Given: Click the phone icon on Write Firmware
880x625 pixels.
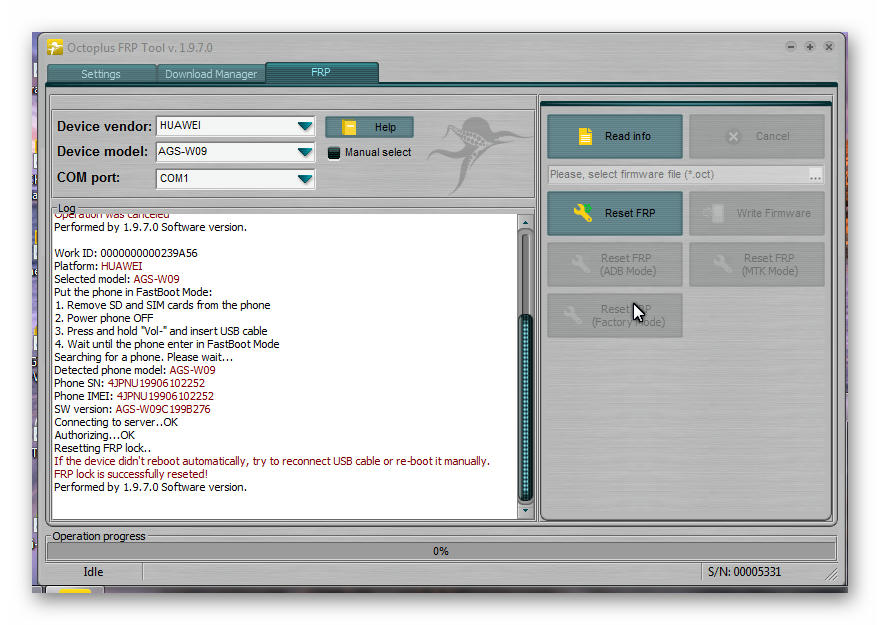Looking at the screenshot, I should click(x=714, y=213).
